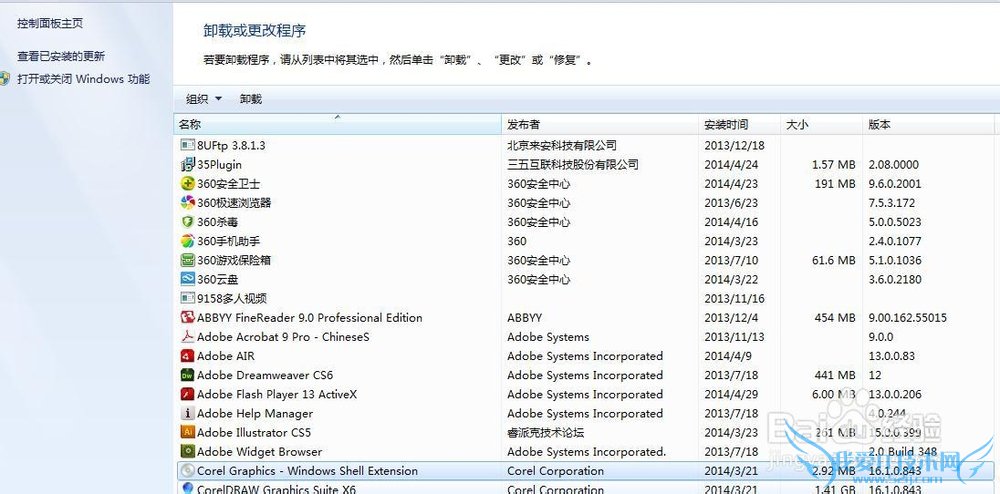Click the 360云盘 icon

[187, 279]
